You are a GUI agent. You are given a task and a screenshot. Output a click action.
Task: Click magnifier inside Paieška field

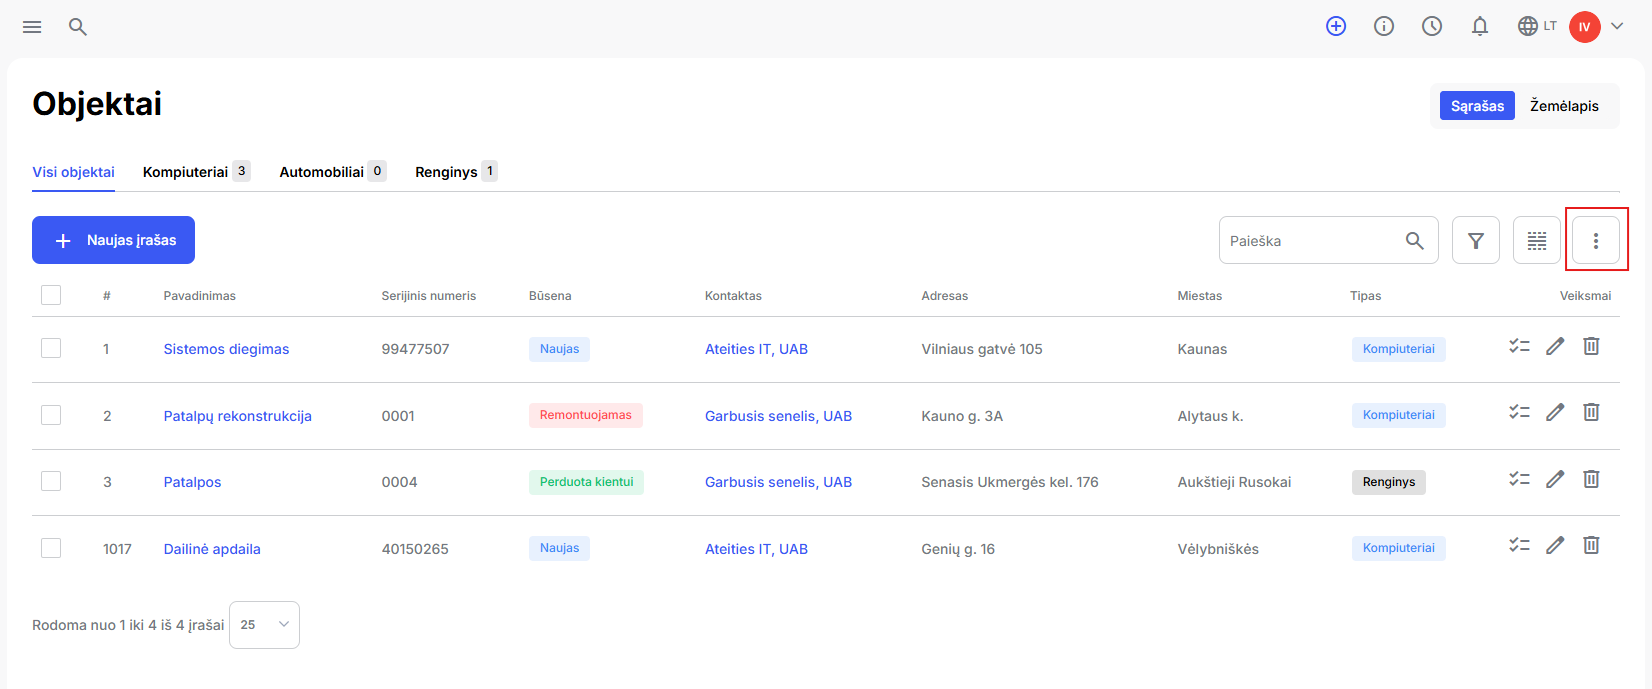[x=1414, y=240]
